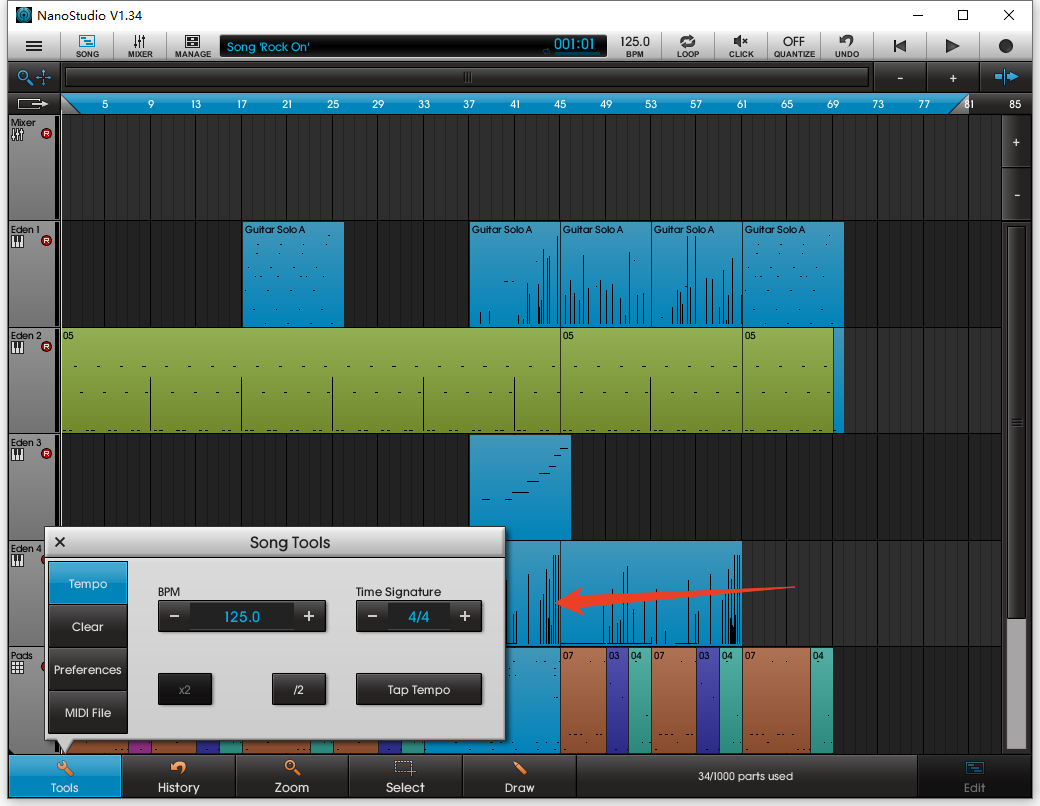Rewind to the song start

click(900, 46)
